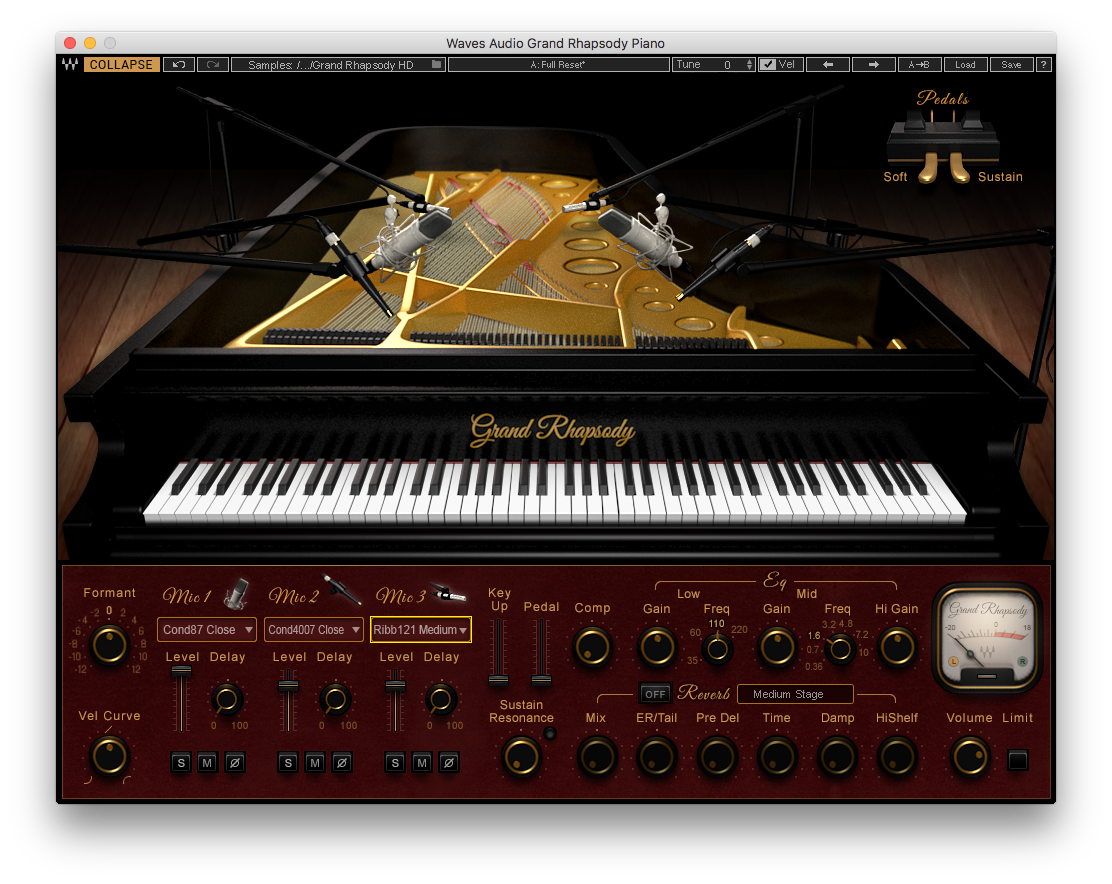Open Mic 2 Cond4007 Close dropdown
The image size is (1112, 884).
314,630
